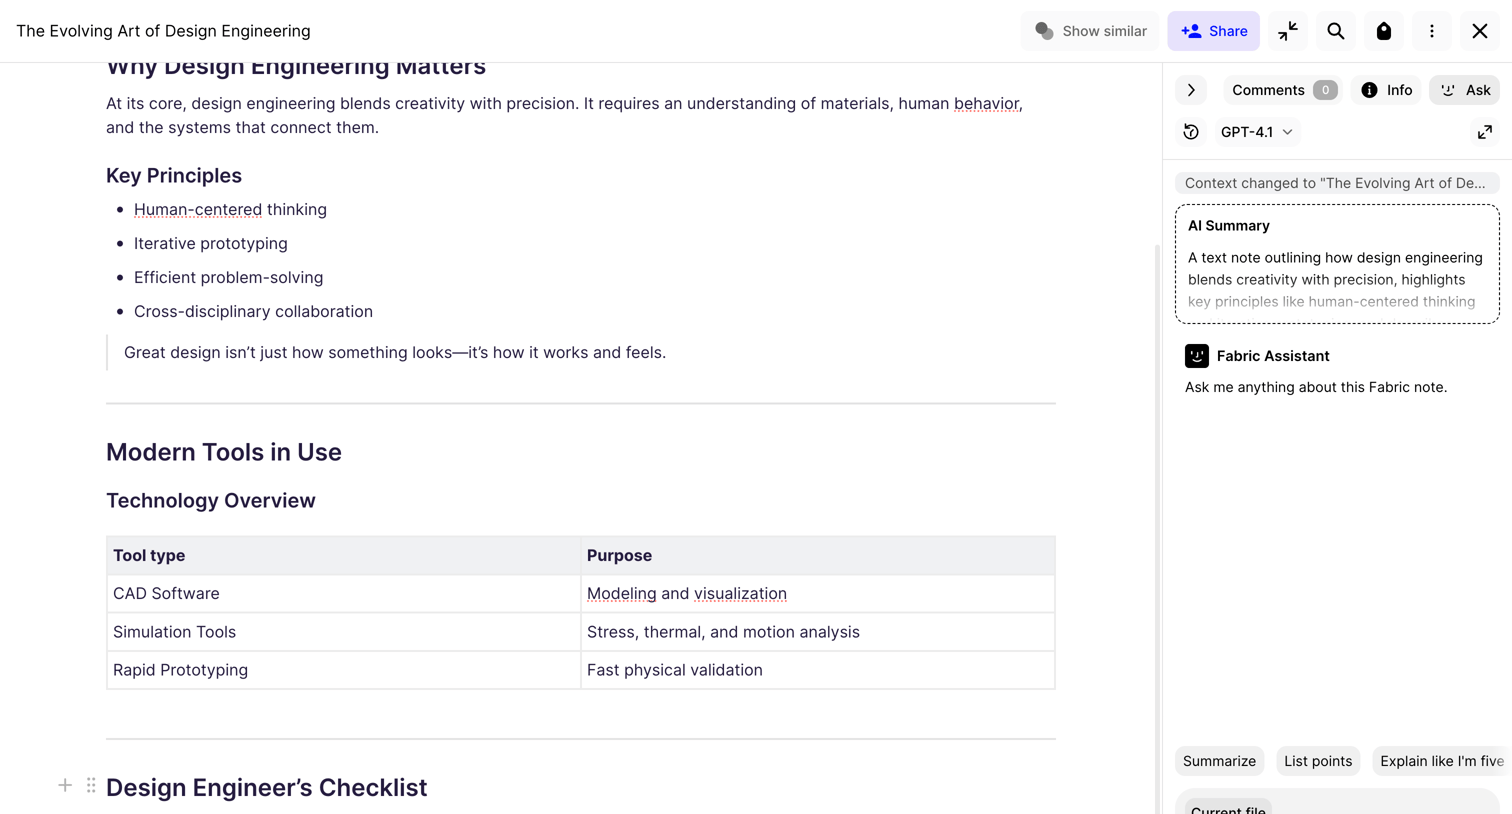
Task: Open the Share dialog
Action: tap(1214, 31)
